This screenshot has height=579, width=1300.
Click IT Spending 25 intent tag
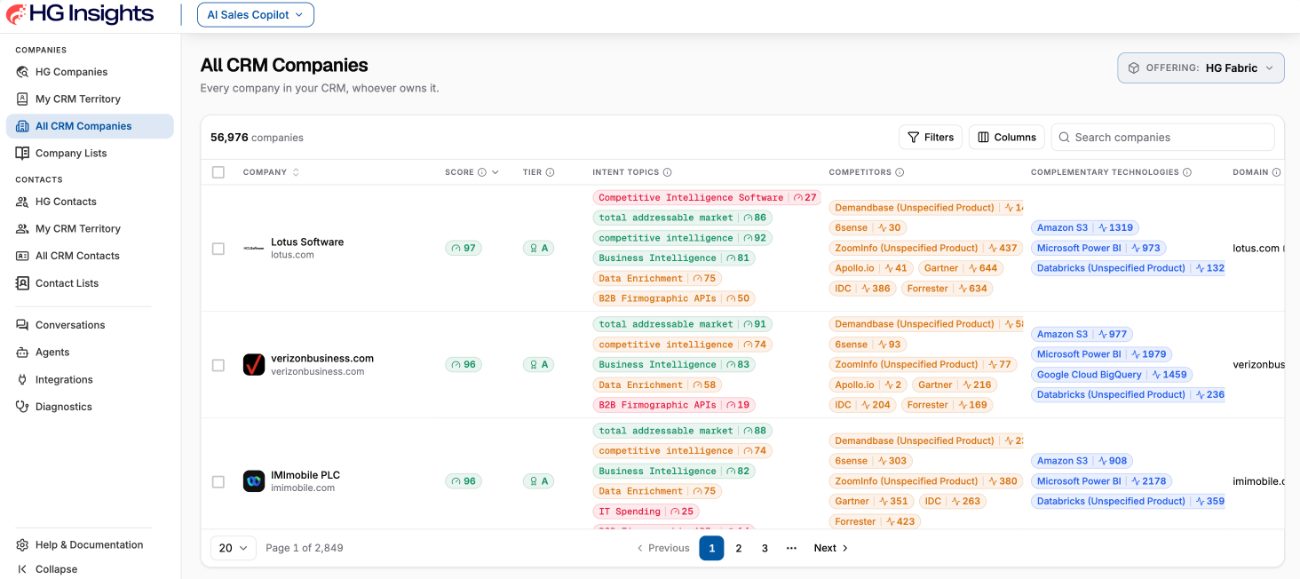coord(646,511)
